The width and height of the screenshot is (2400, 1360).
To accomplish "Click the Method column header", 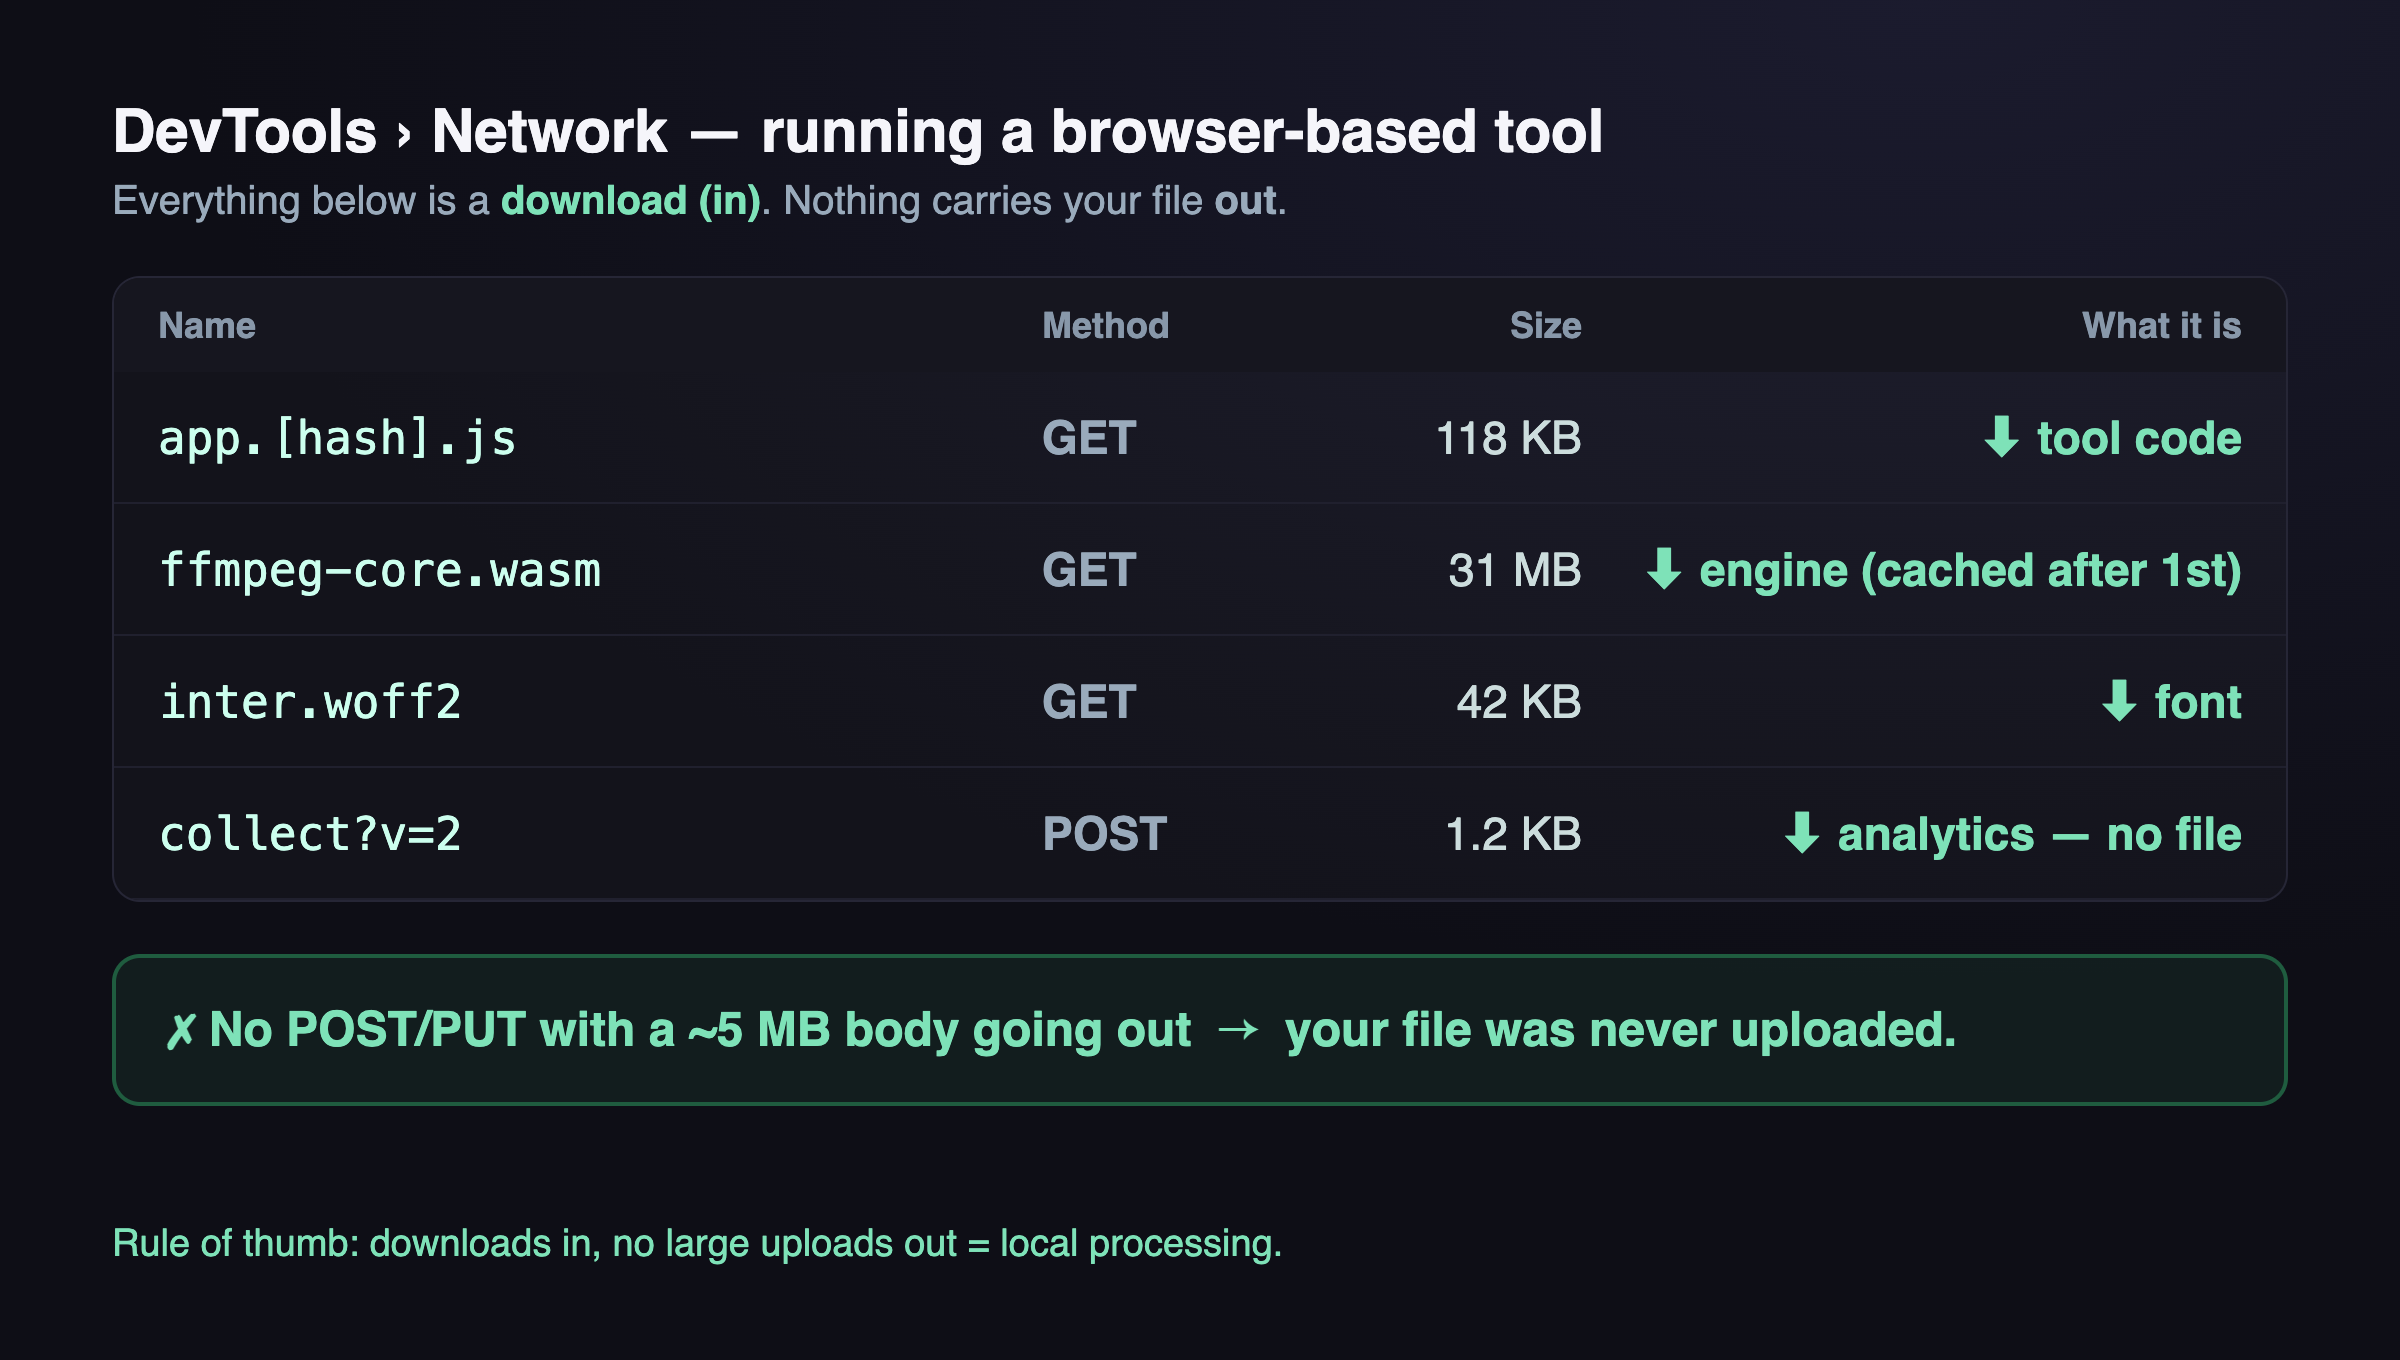I will click(1105, 325).
